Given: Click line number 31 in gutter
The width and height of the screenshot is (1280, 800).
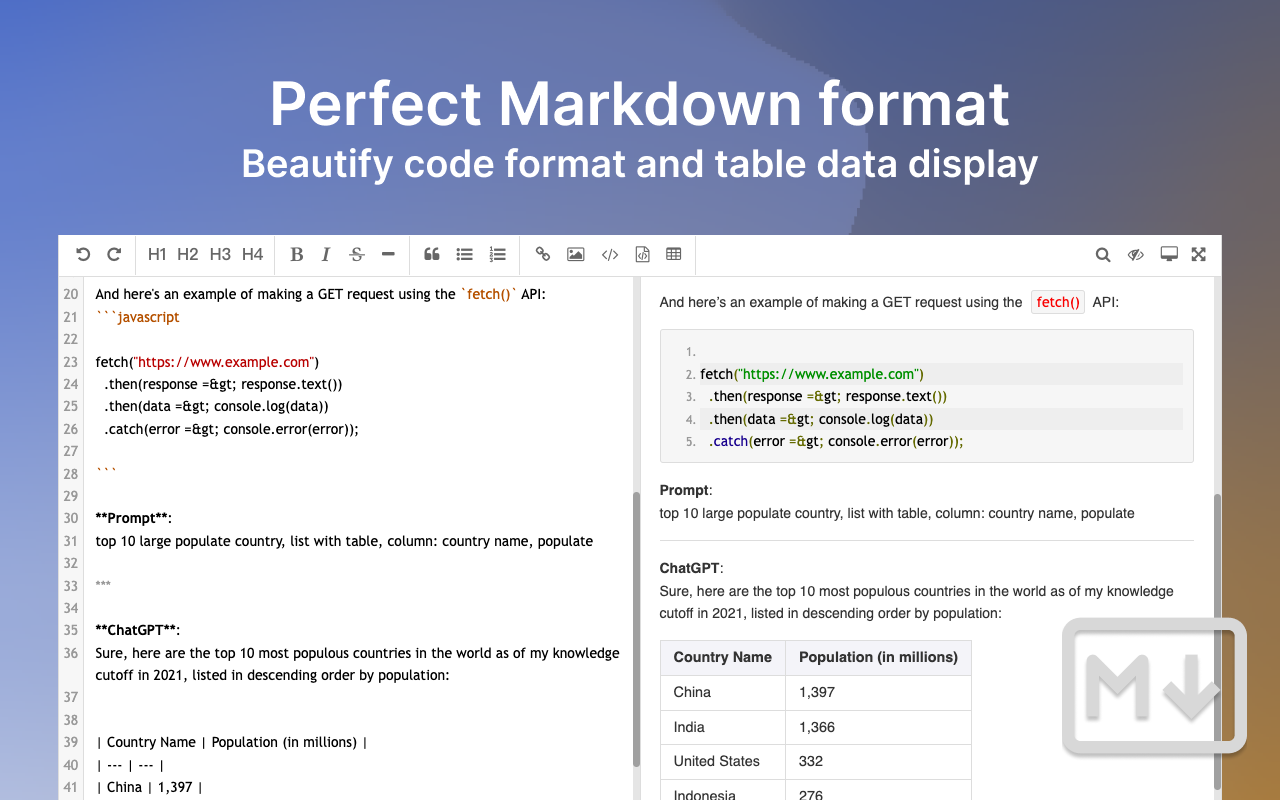Looking at the screenshot, I should click(x=71, y=541).
